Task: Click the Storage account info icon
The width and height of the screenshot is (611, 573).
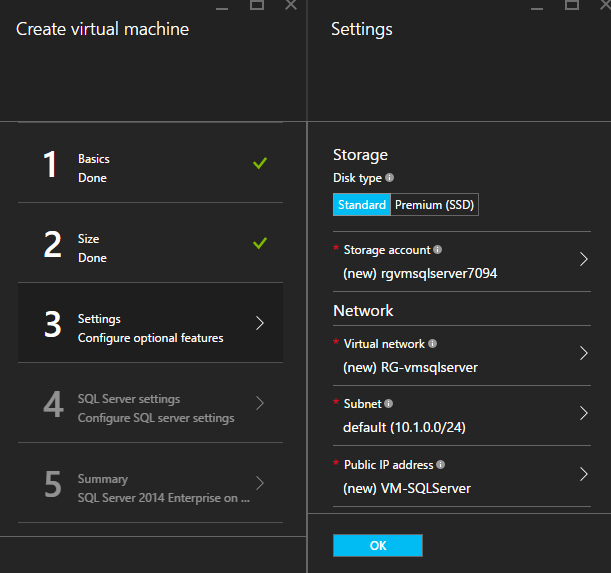Action: click(438, 250)
